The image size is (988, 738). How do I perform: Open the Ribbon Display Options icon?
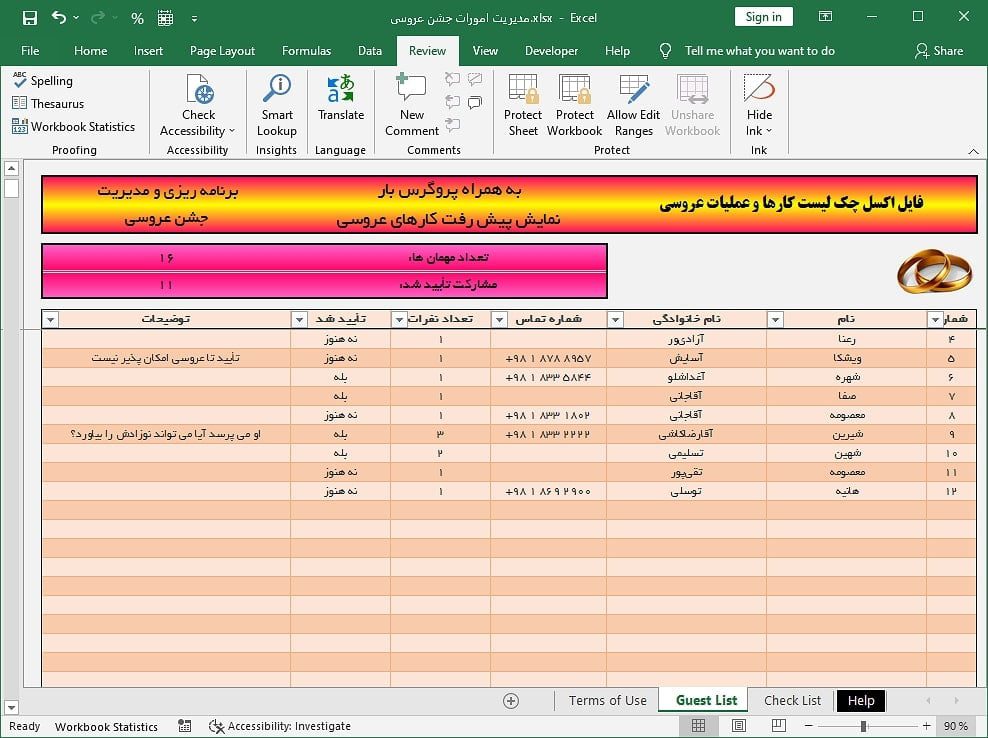825,17
